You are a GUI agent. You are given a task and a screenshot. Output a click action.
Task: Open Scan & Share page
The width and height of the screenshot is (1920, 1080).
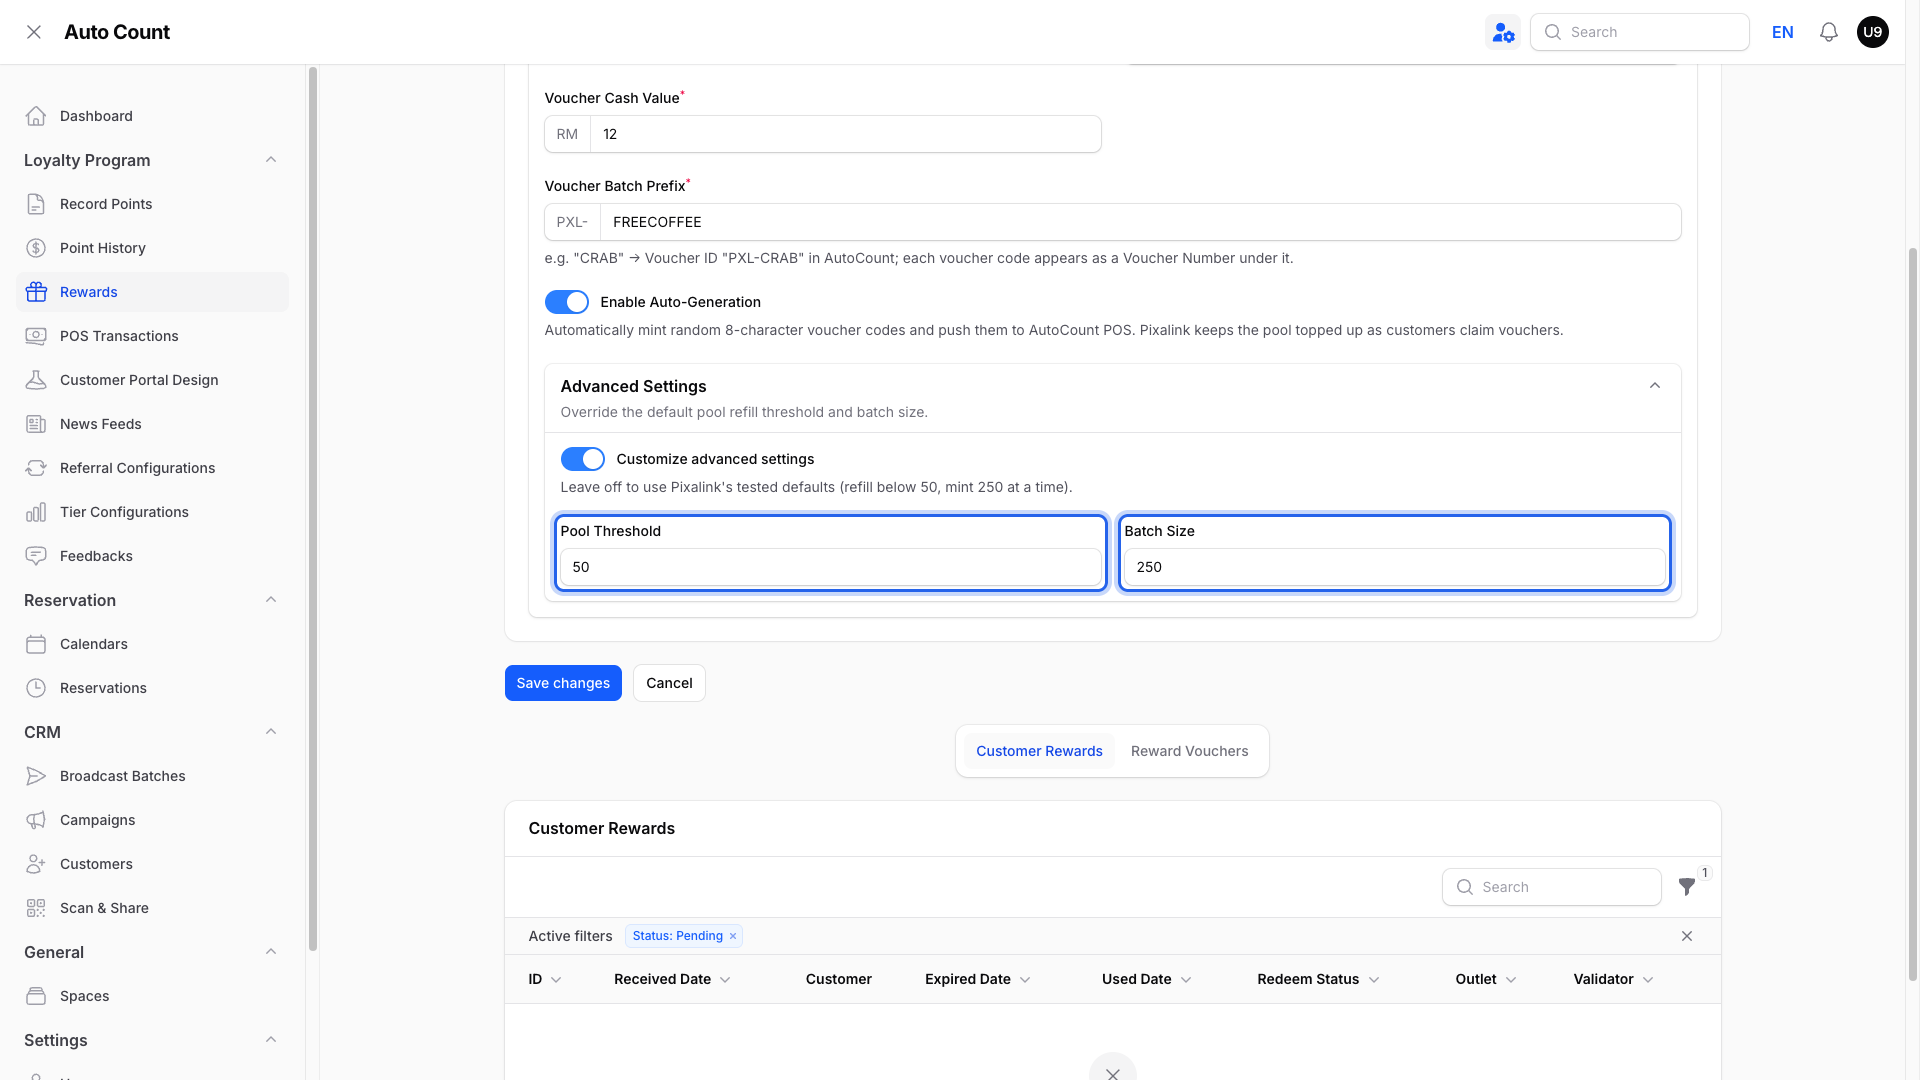152,908
